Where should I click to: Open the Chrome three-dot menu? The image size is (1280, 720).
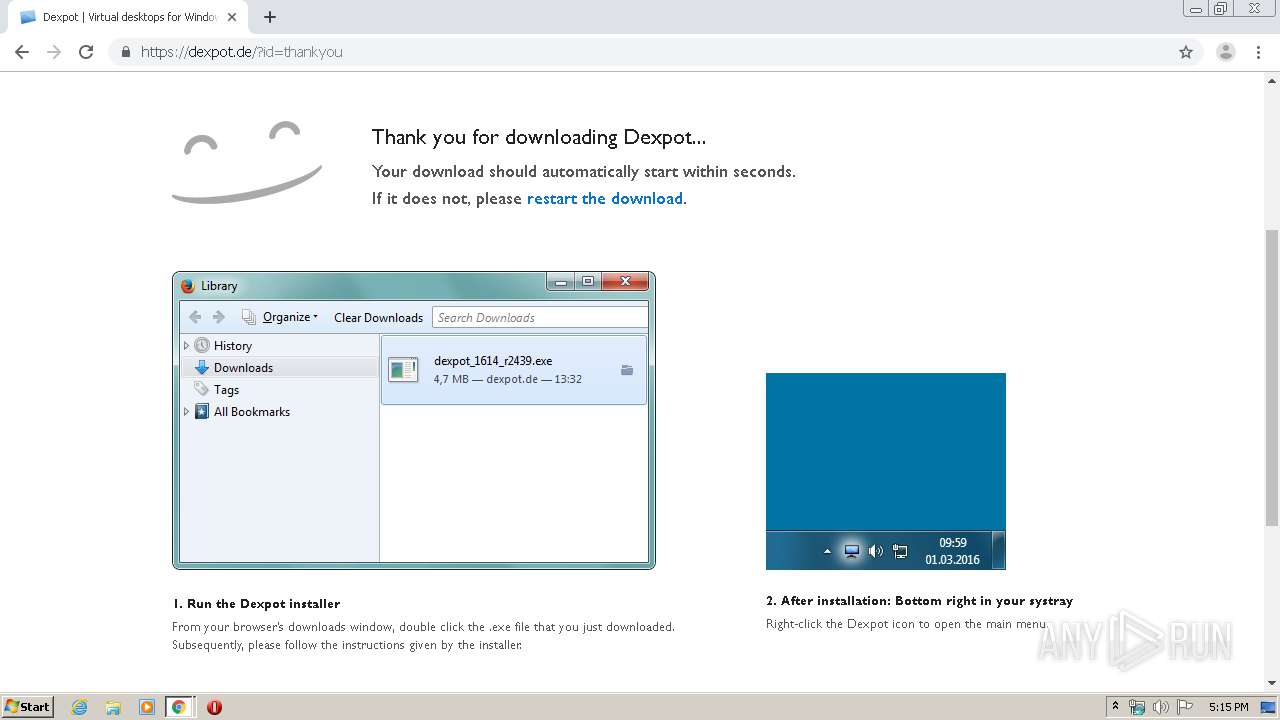1259,52
